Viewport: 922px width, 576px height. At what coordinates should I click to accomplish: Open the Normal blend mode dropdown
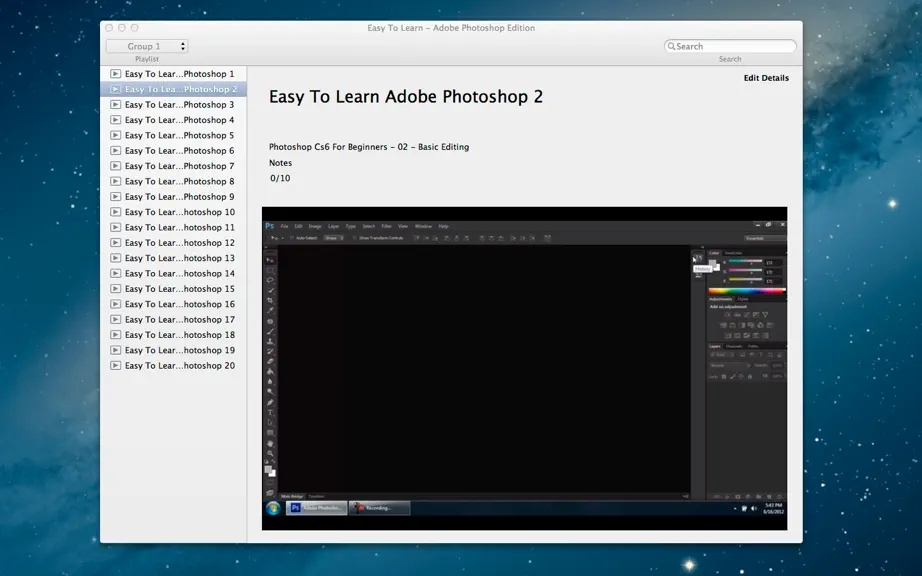coord(730,365)
